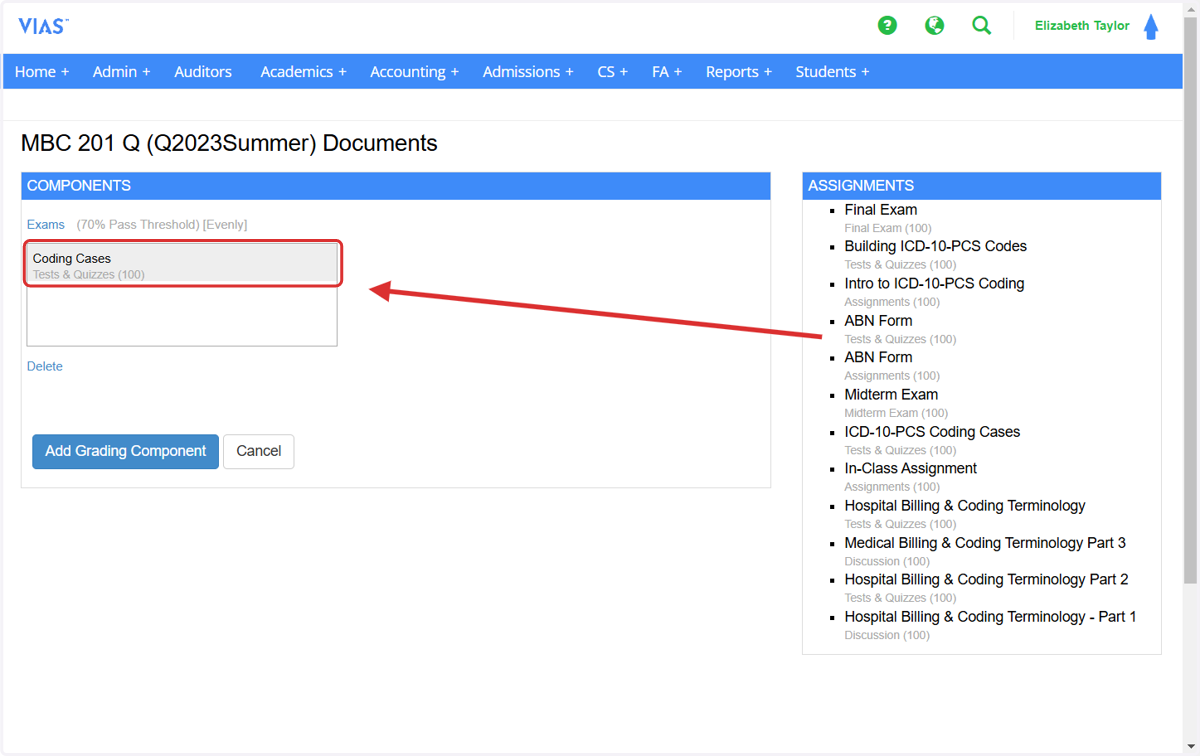Open the help question mark icon
Viewport: 1200px width, 756px height.
pos(887,26)
